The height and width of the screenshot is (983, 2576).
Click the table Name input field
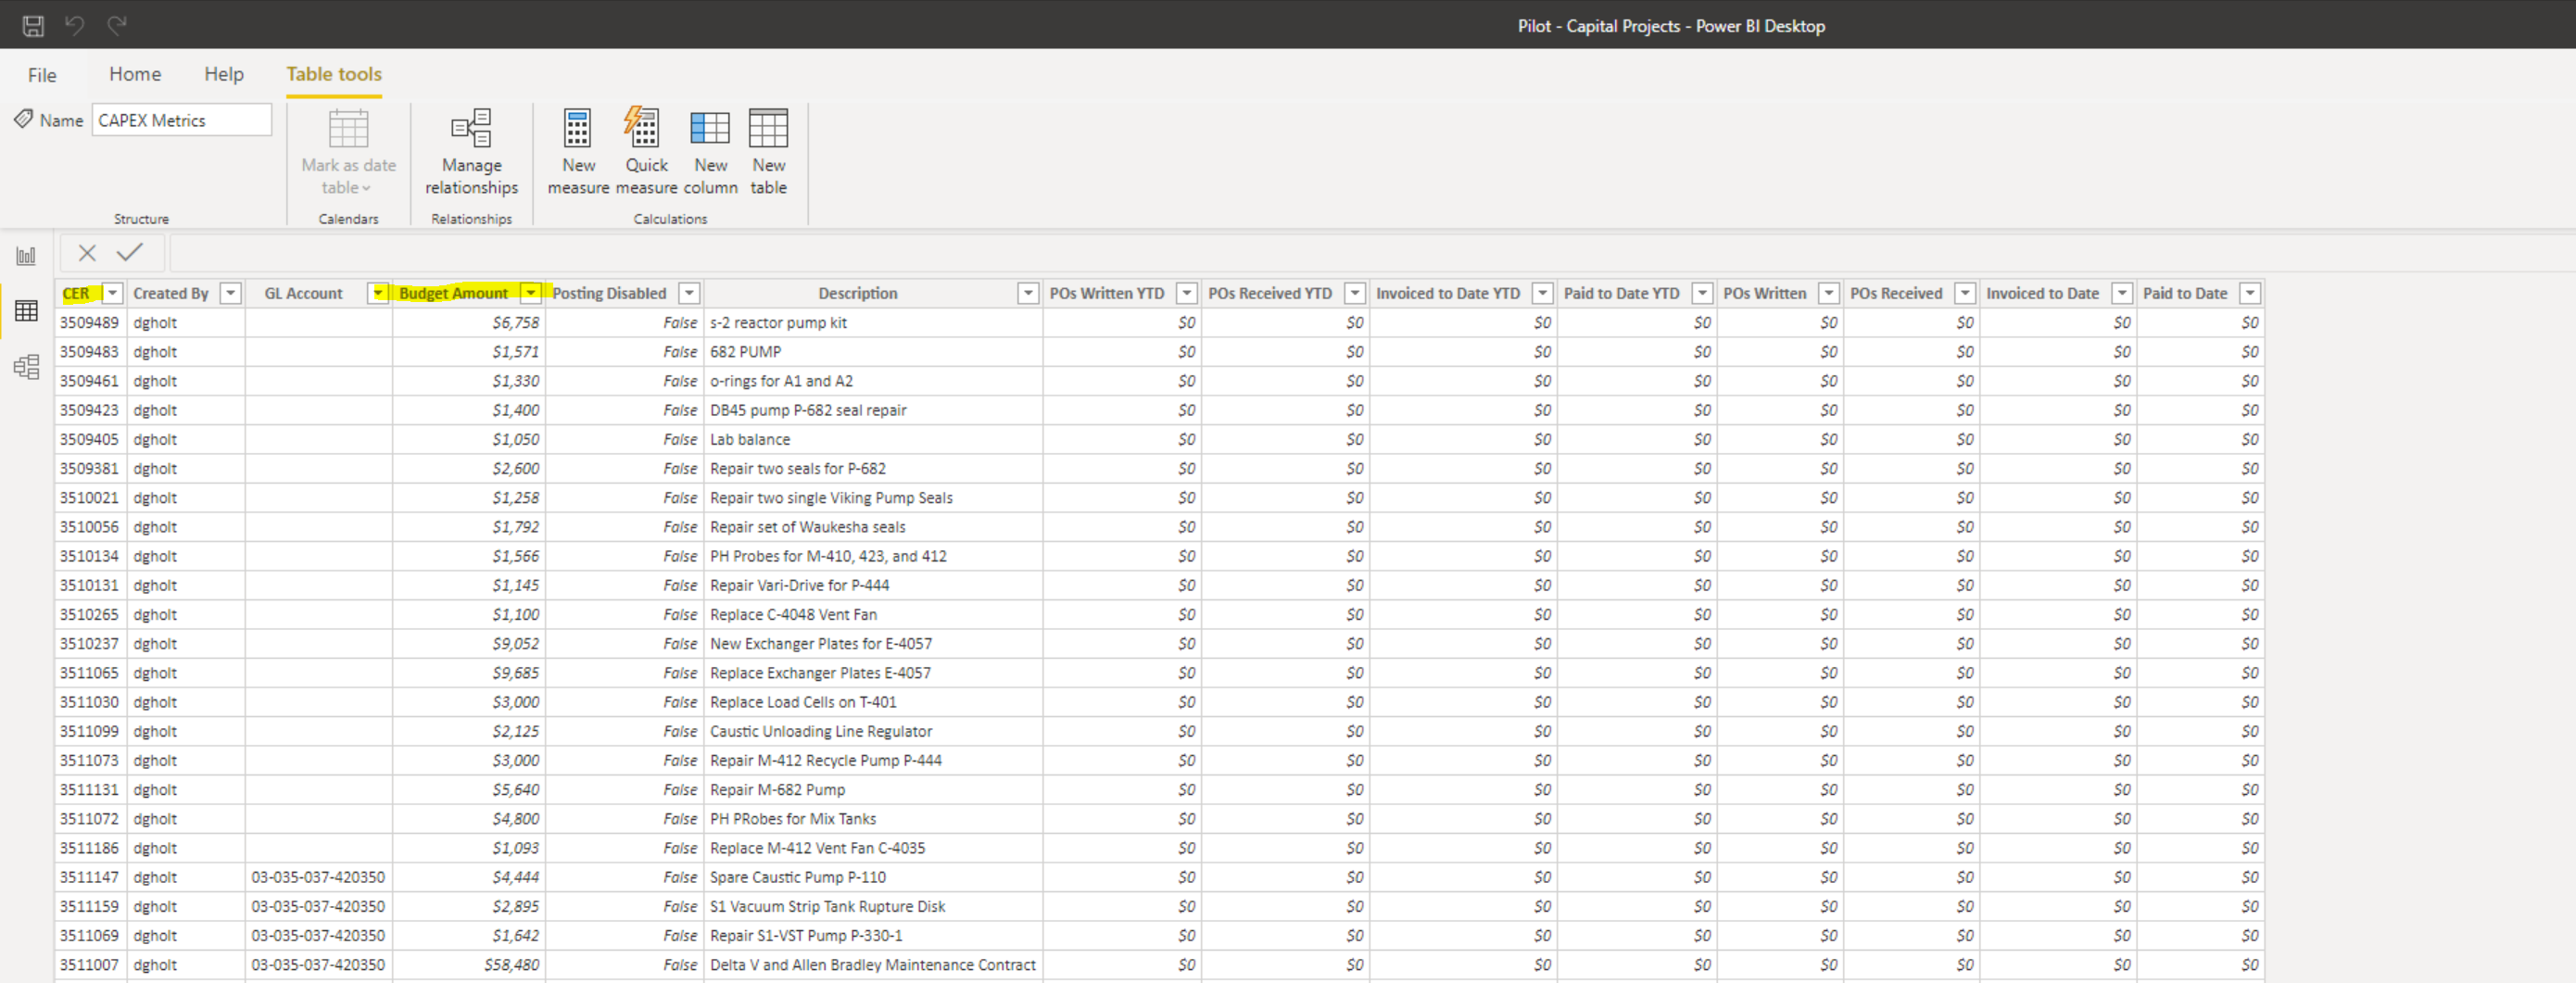tap(182, 120)
